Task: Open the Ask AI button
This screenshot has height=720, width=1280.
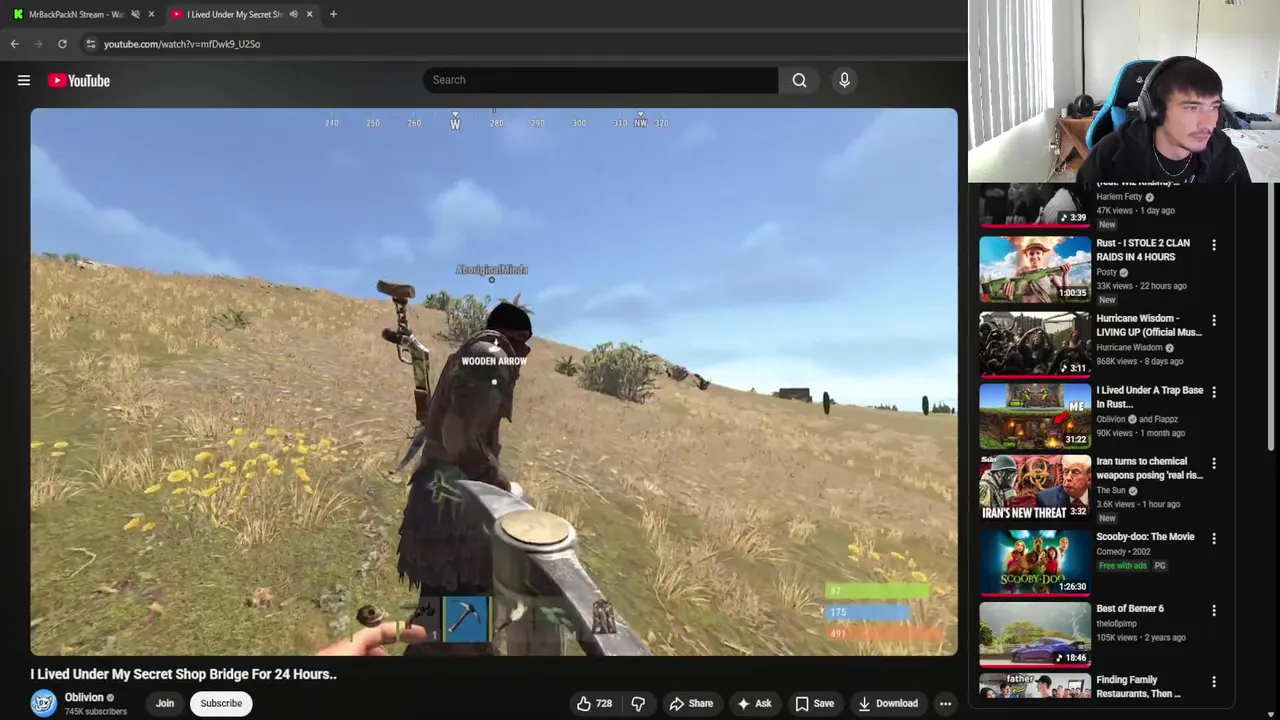Action: tap(754, 703)
